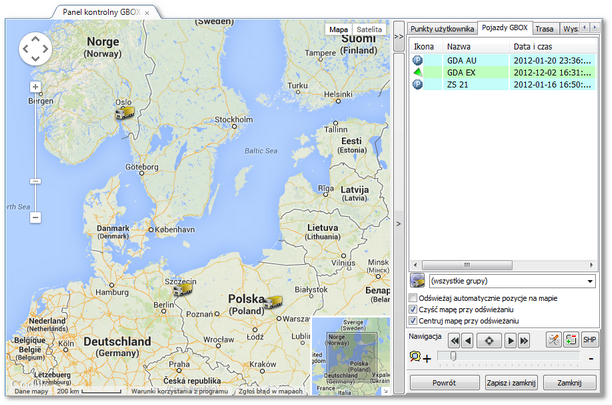Step to the previous position arrow
Screen dimensions: 612x405
tap(468, 341)
